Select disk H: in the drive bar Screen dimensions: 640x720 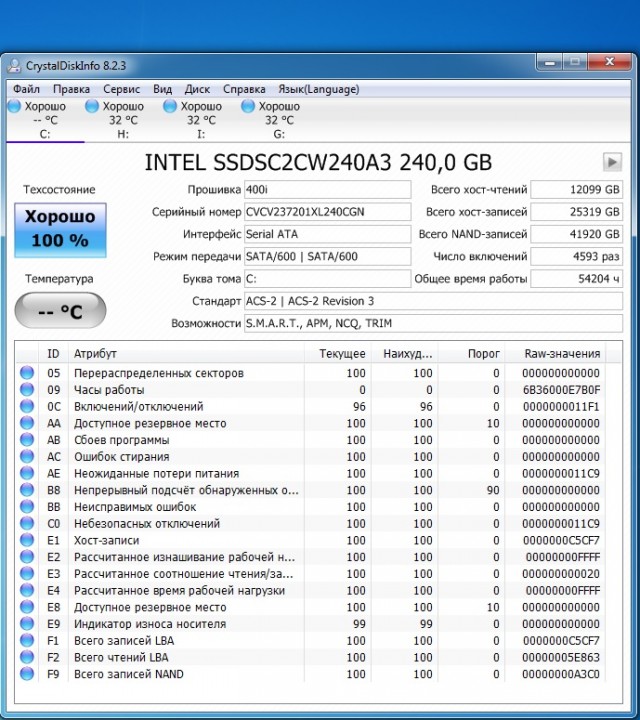(x=123, y=120)
